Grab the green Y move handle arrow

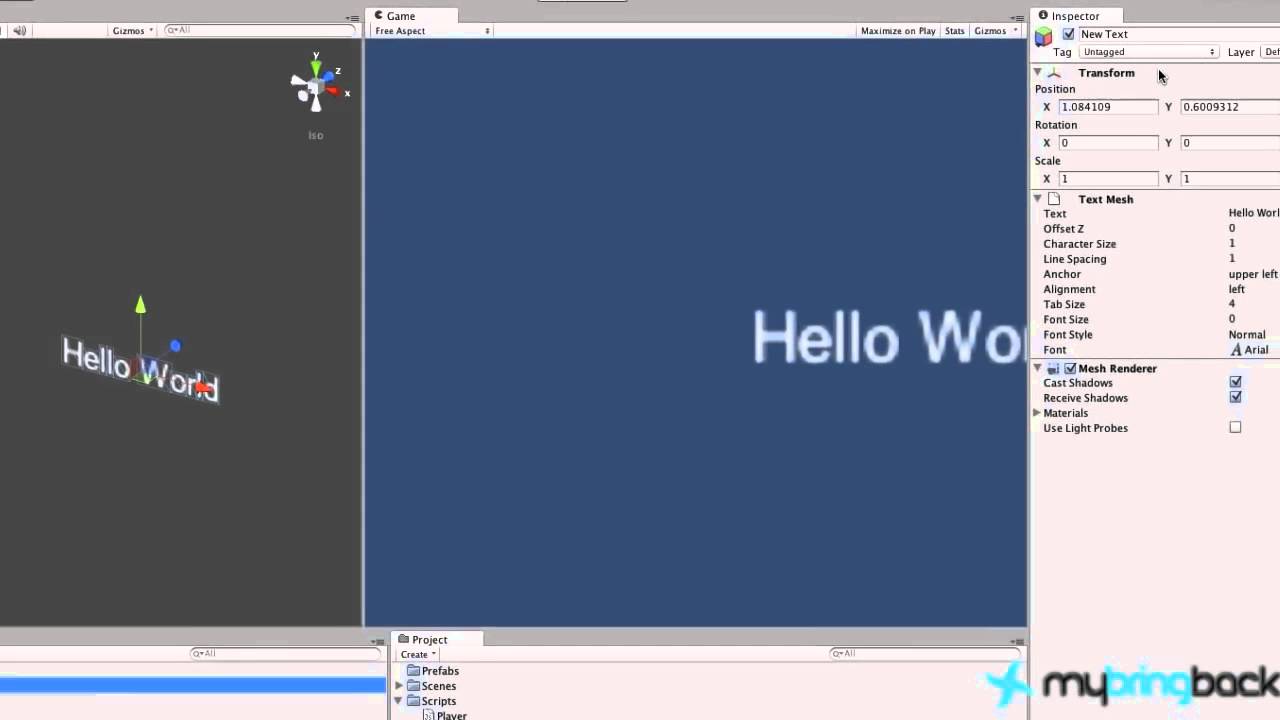pos(141,304)
